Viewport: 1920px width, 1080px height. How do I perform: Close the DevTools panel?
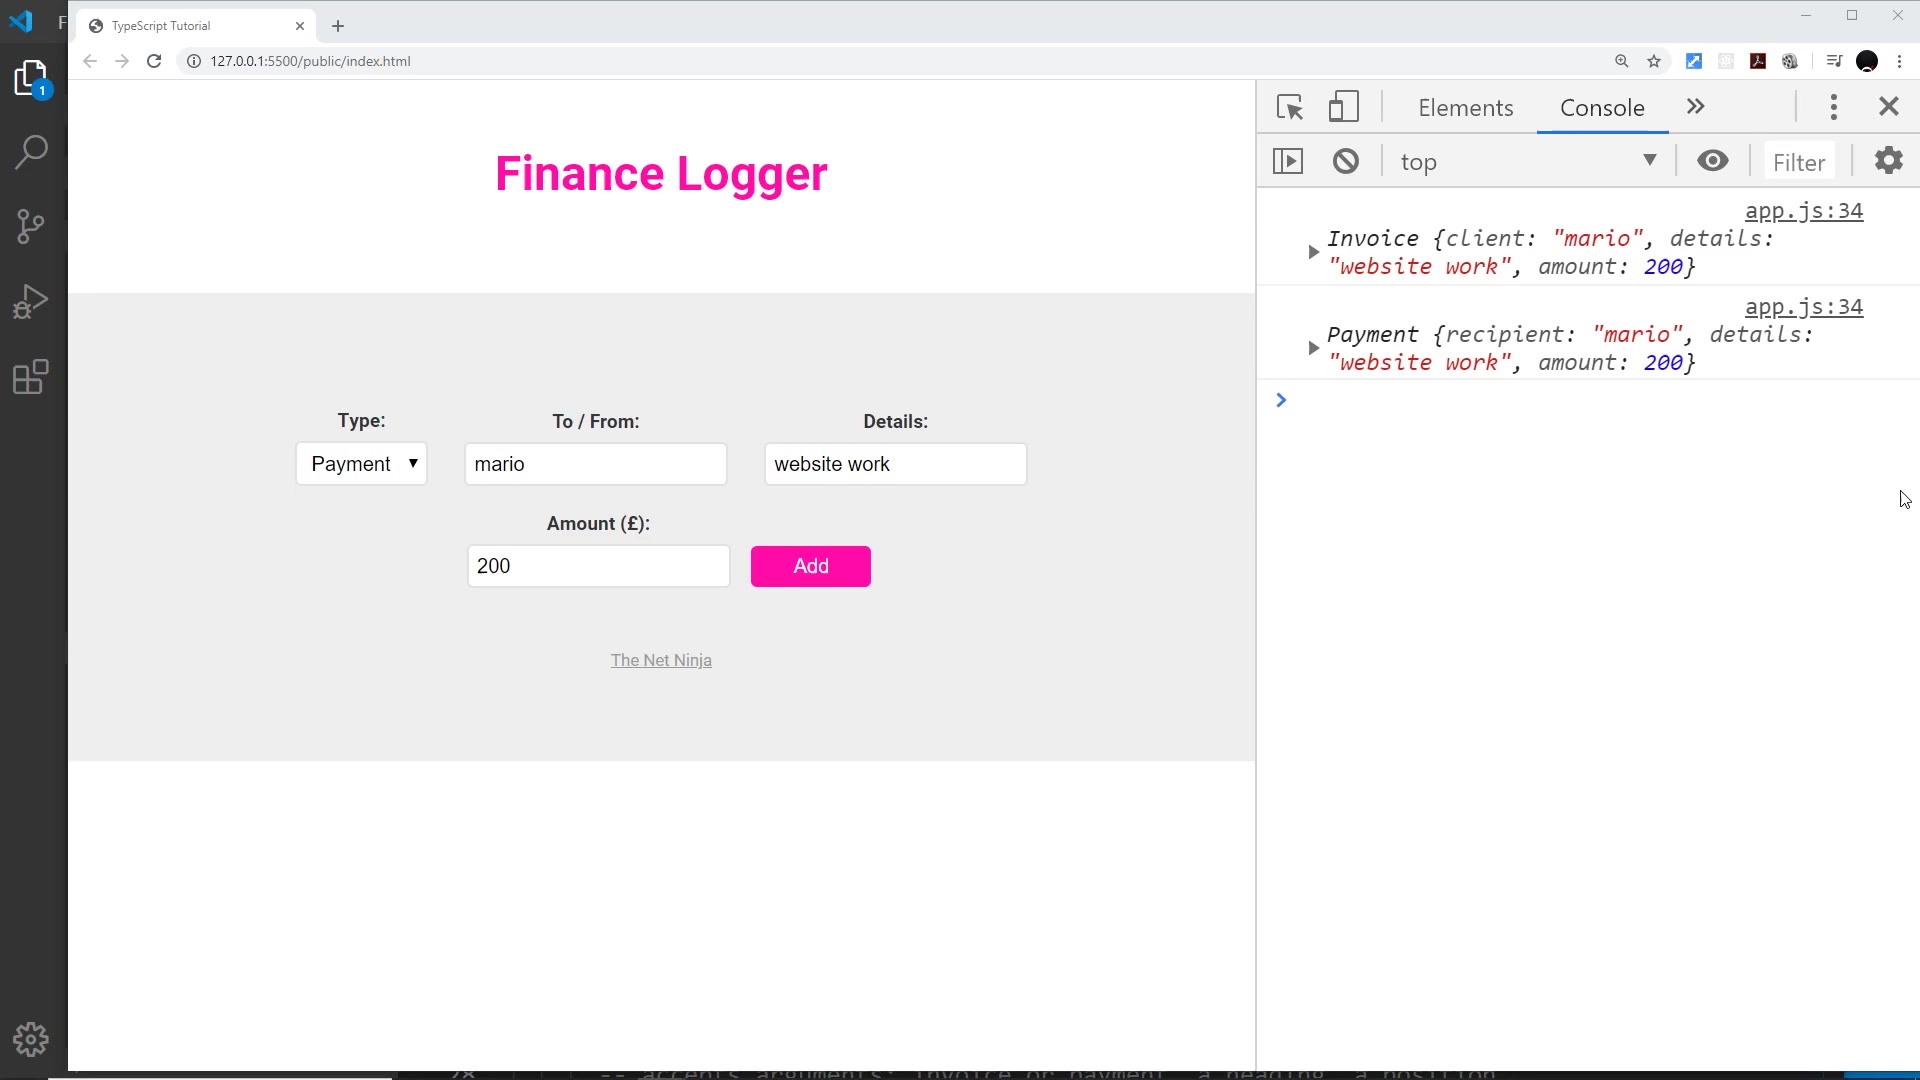point(1889,106)
